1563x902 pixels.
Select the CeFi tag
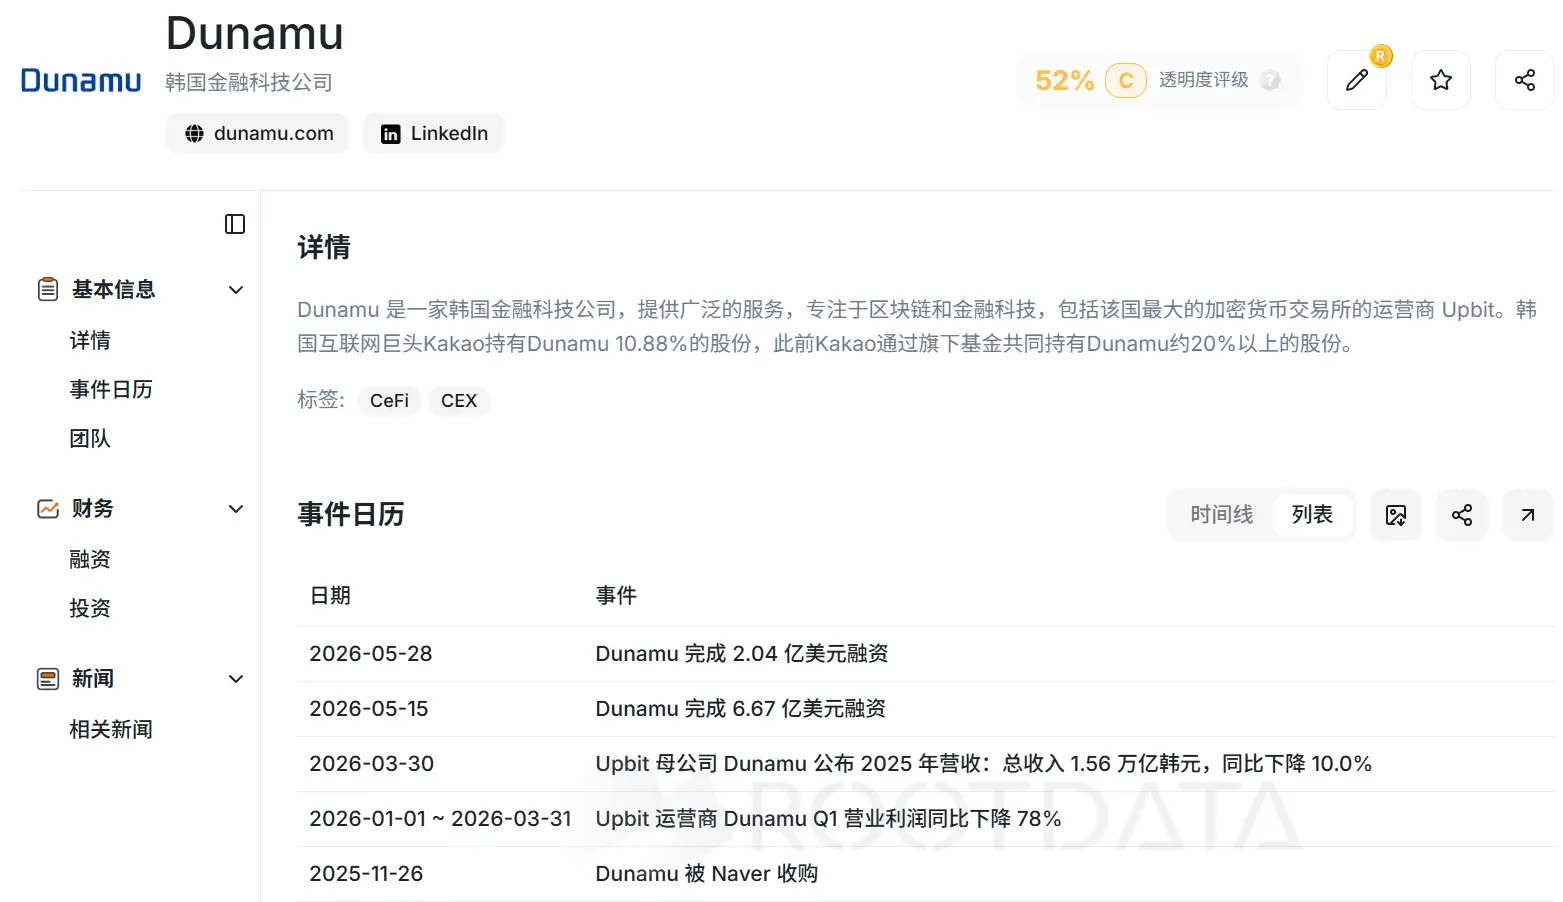389,401
